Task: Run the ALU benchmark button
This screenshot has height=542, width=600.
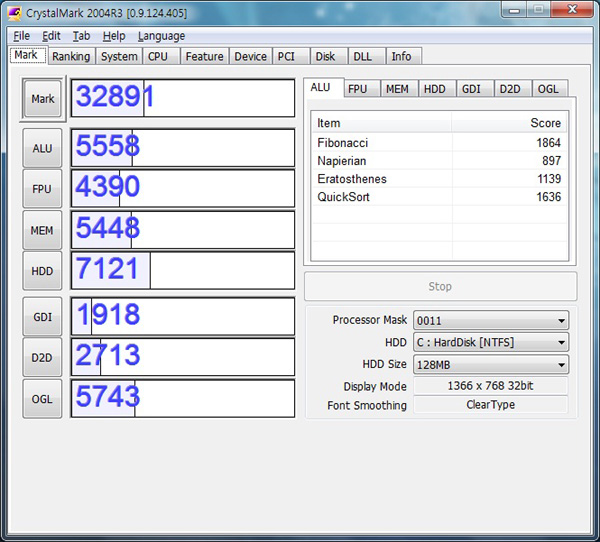Action: pyautogui.click(x=42, y=148)
